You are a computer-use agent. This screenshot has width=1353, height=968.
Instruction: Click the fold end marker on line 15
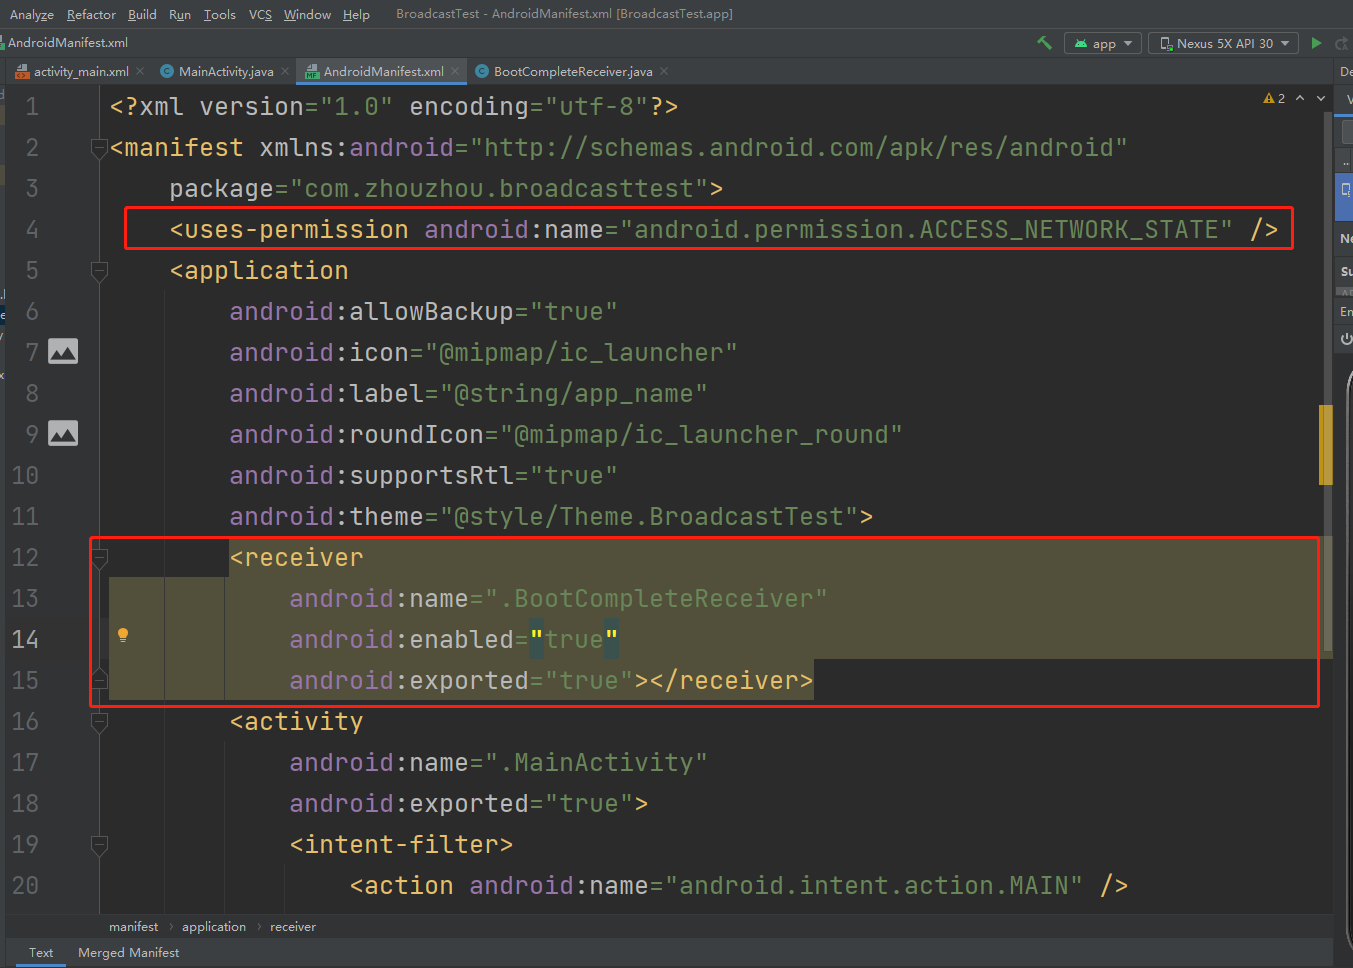(x=99, y=680)
